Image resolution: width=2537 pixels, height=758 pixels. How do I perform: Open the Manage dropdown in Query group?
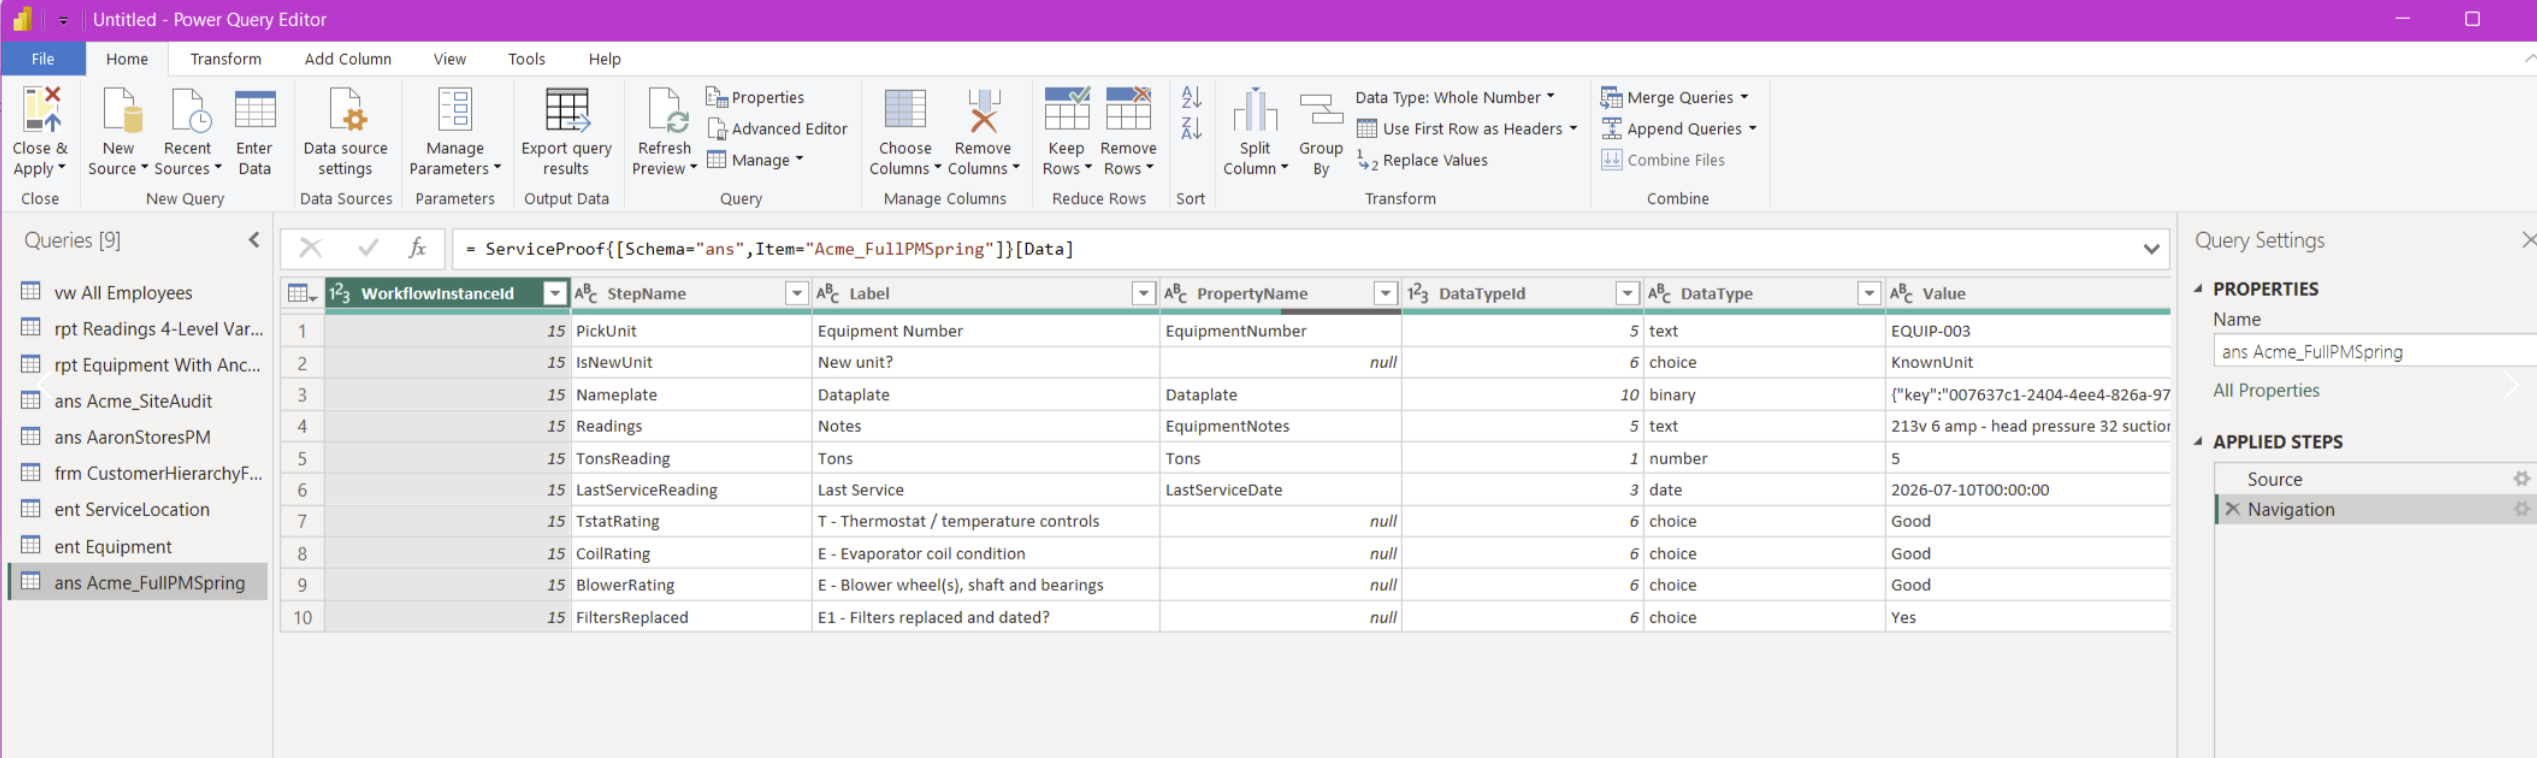click(x=756, y=160)
